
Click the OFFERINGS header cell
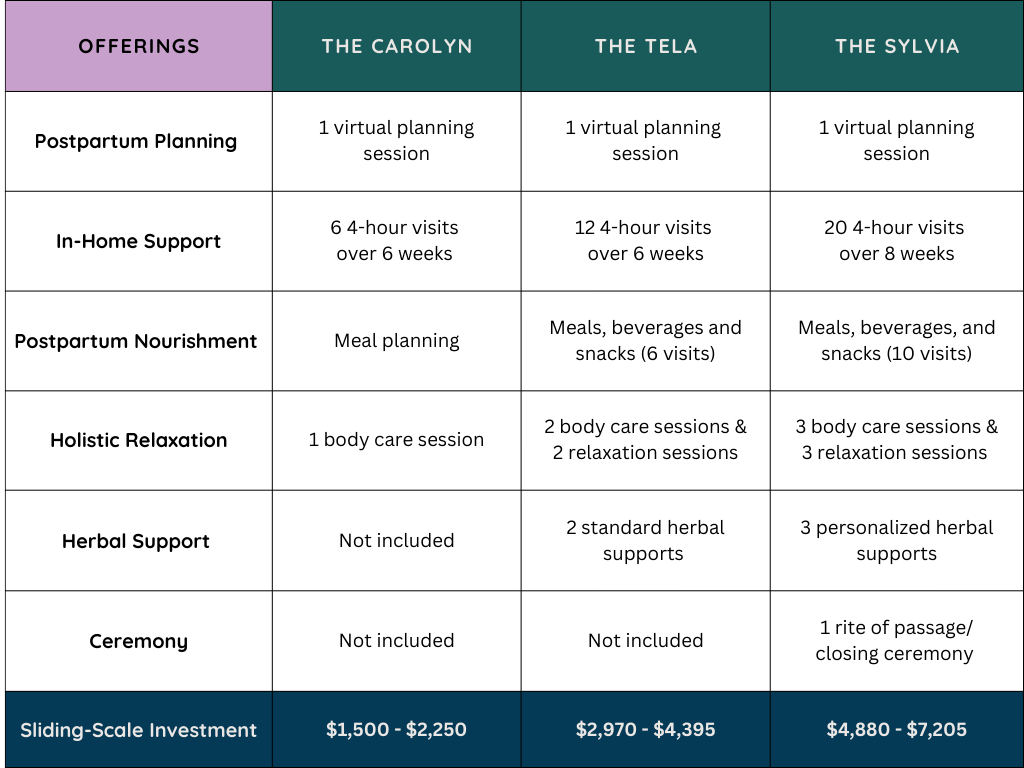pos(139,47)
